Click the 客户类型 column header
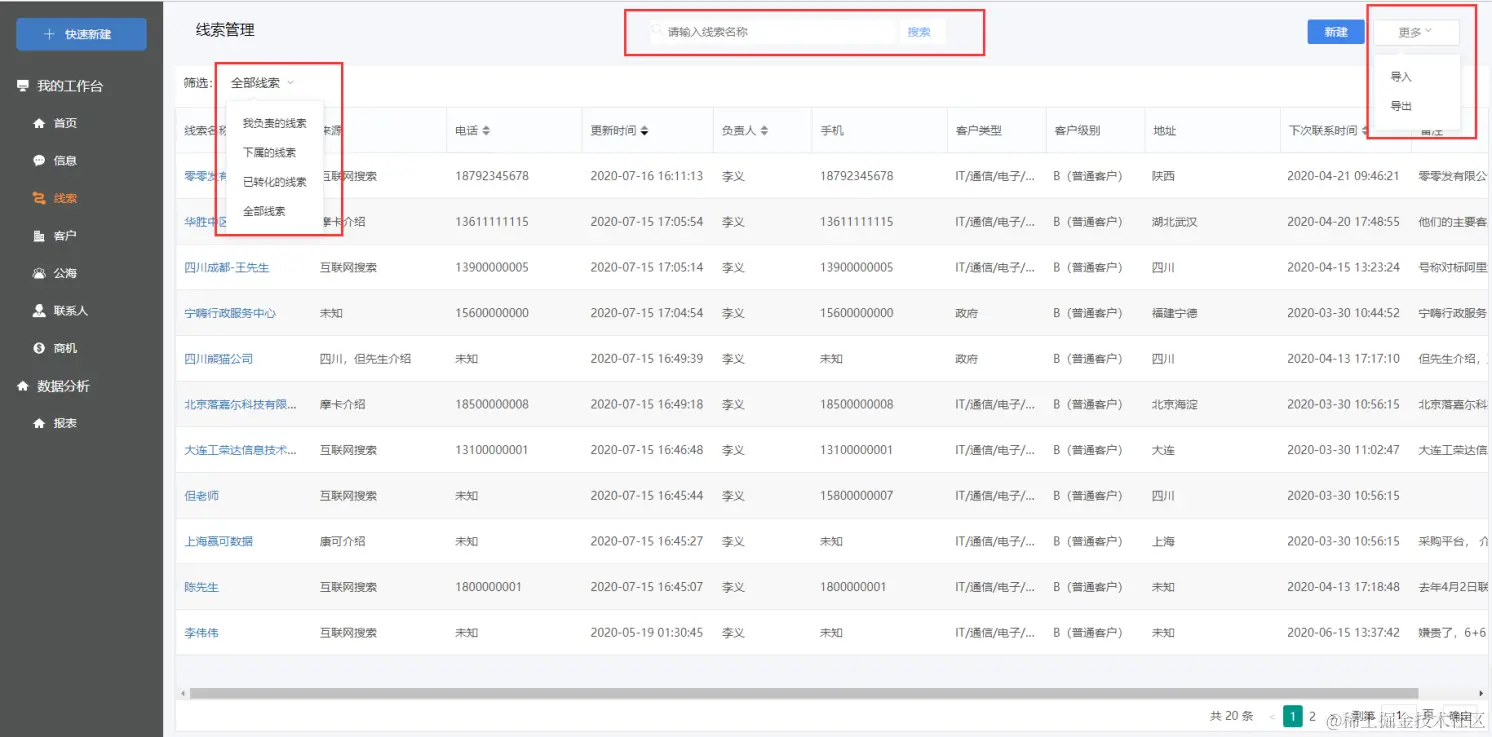Viewport: 1492px width, 737px height. click(x=978, y=131)
